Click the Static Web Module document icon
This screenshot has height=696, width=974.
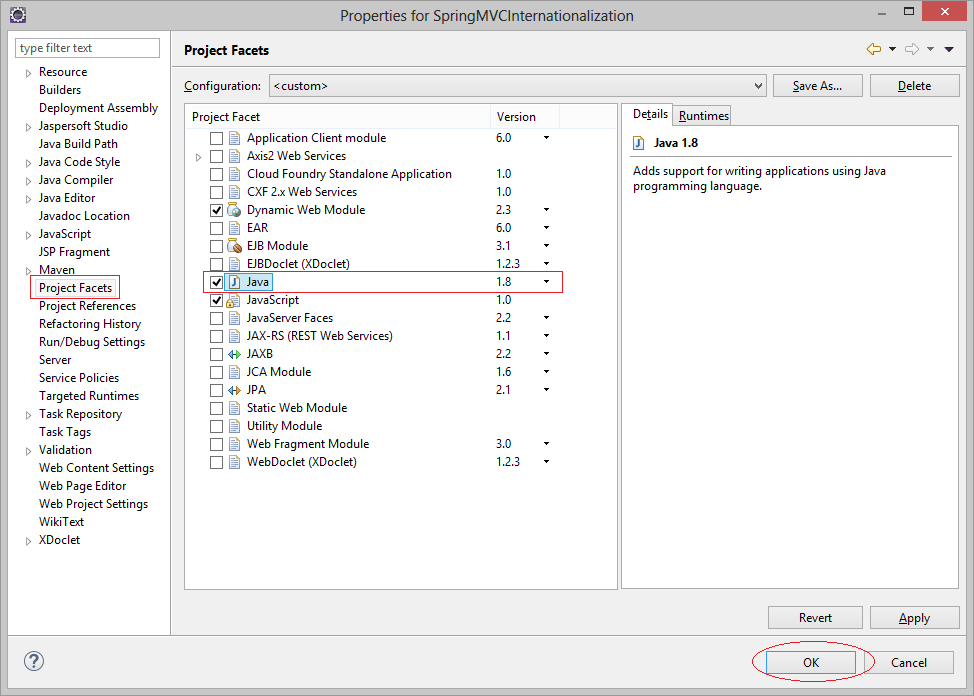pyautogui.click(x=234, y=408)
